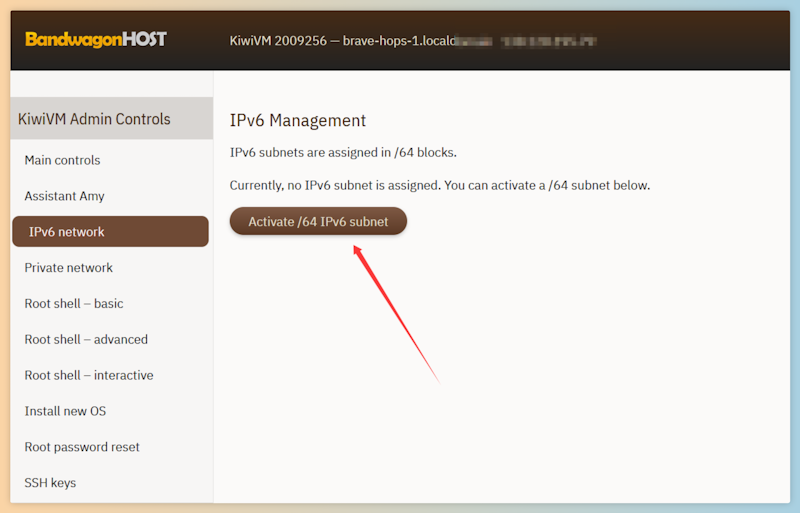
Task: Click the IPv6 Management heading
Action: click(x=297, y=120)
